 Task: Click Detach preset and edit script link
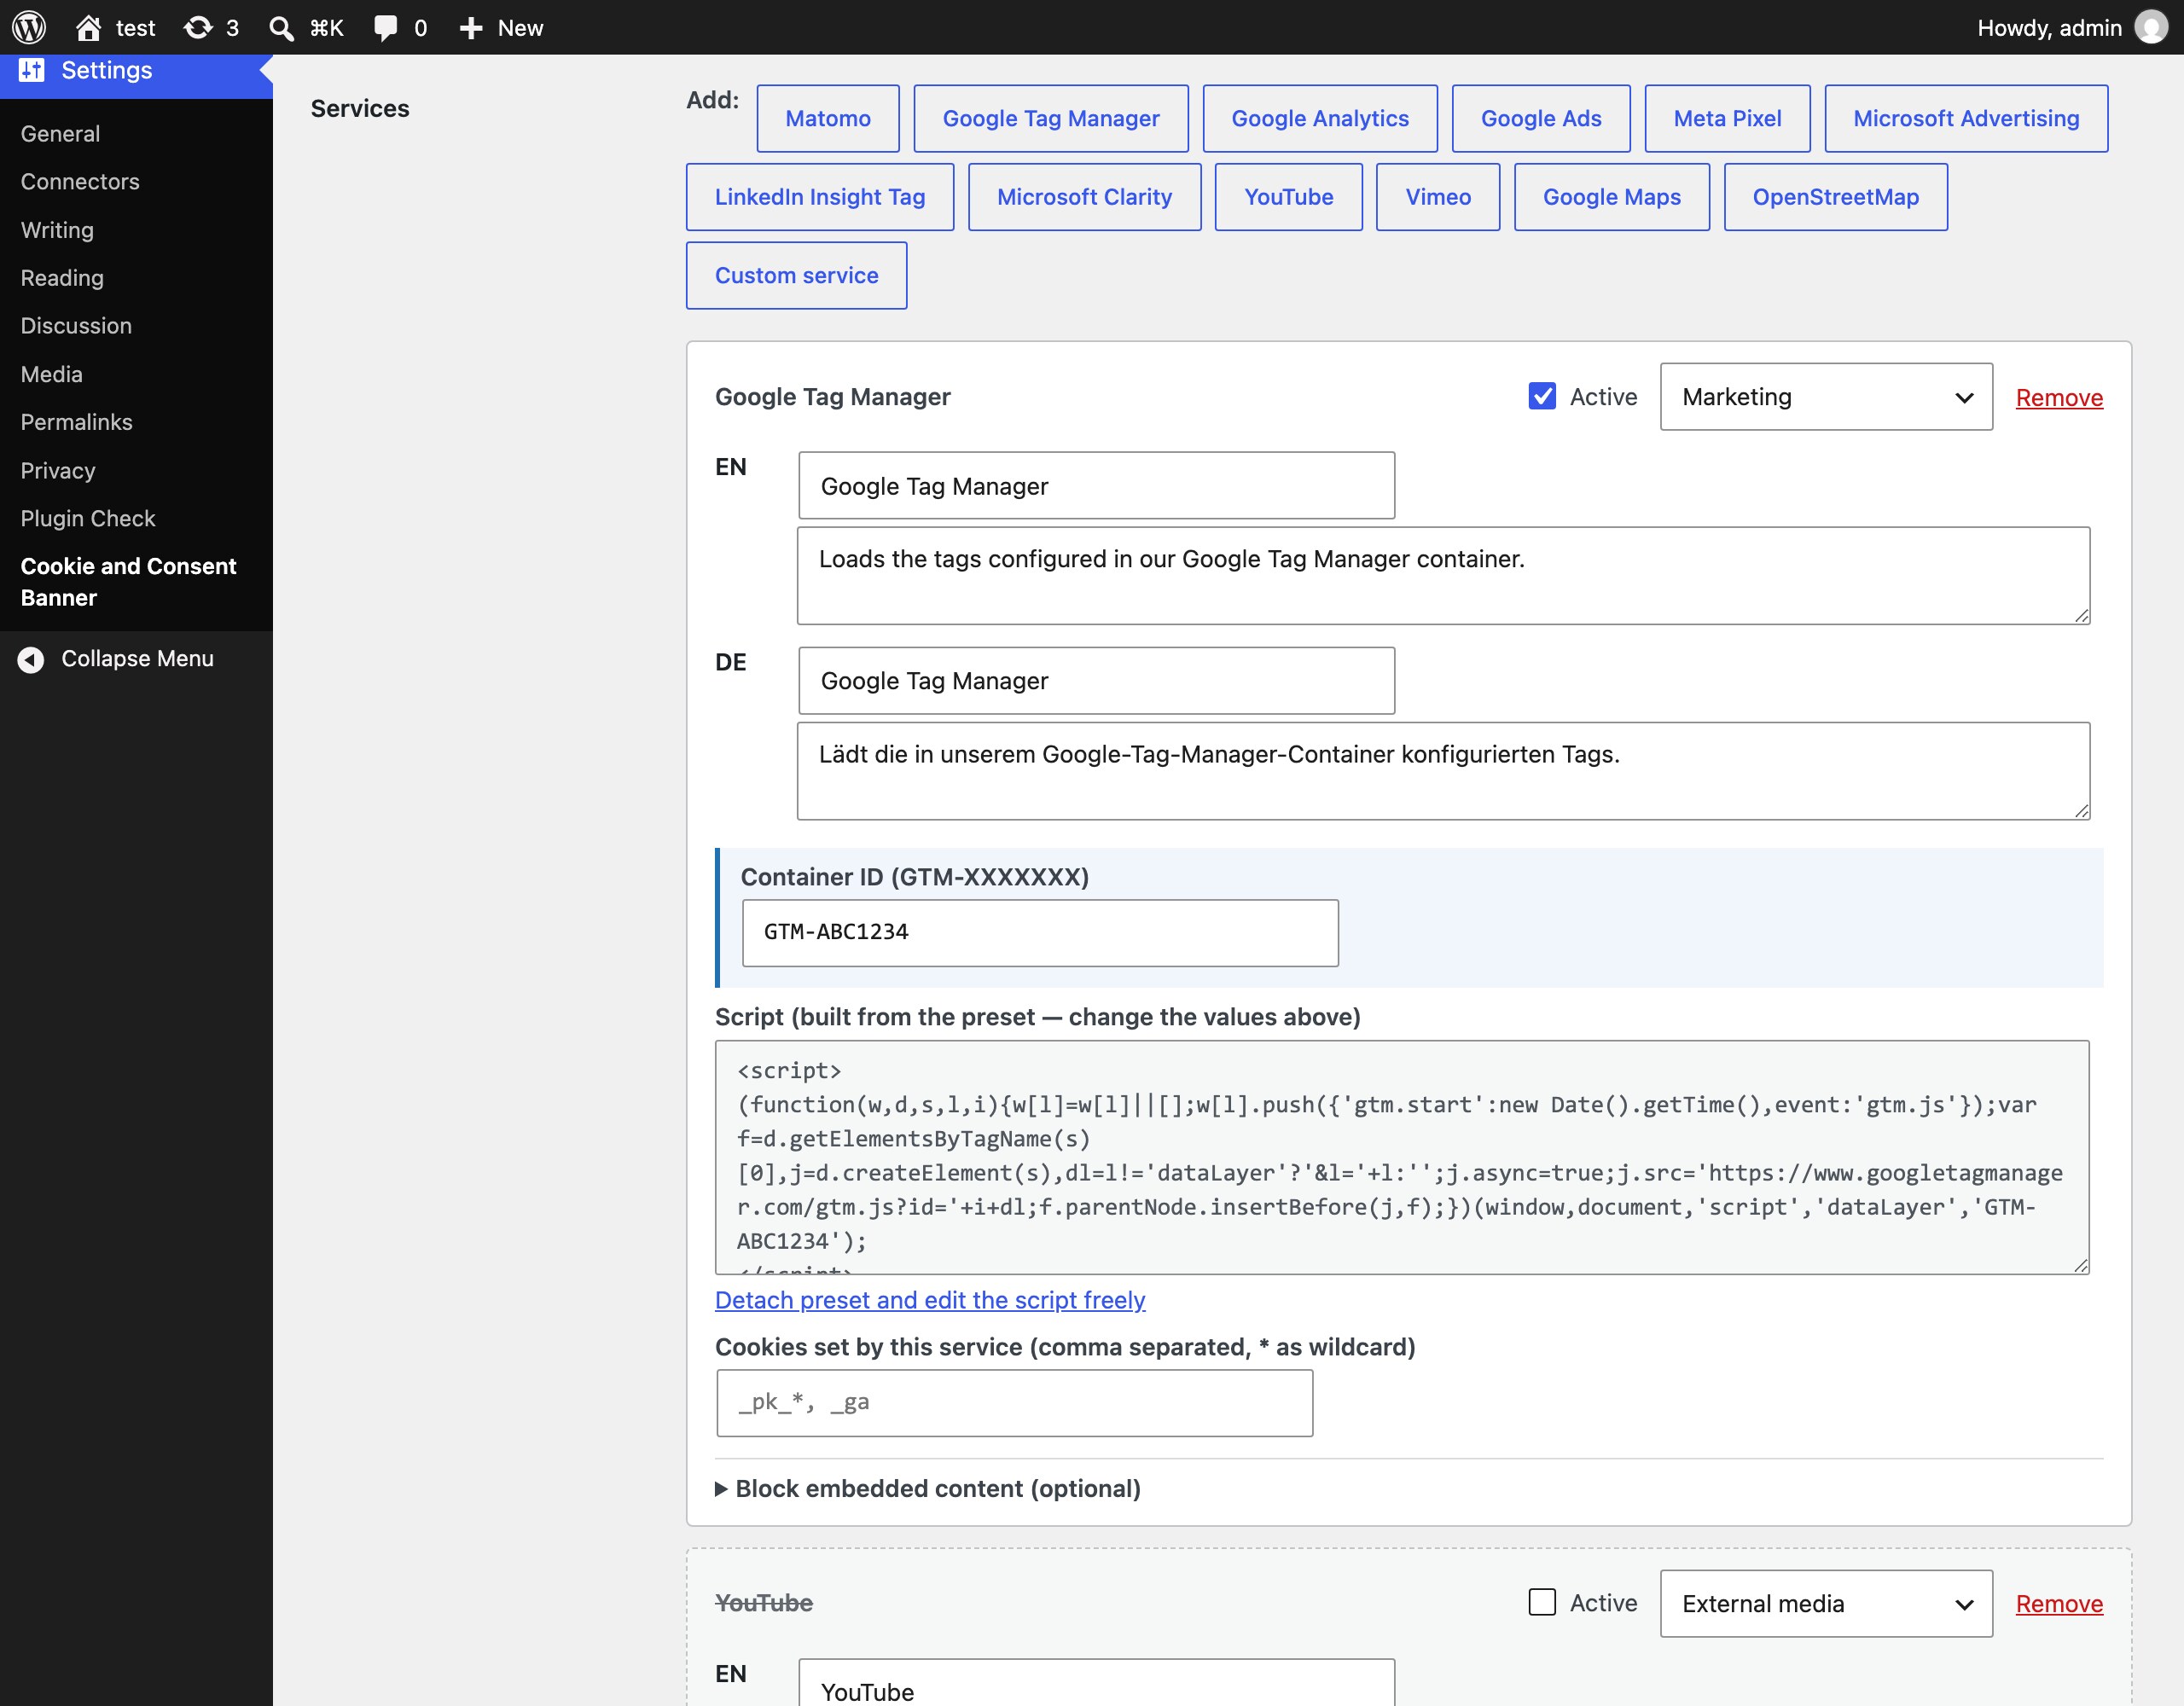coord(930,1300)
